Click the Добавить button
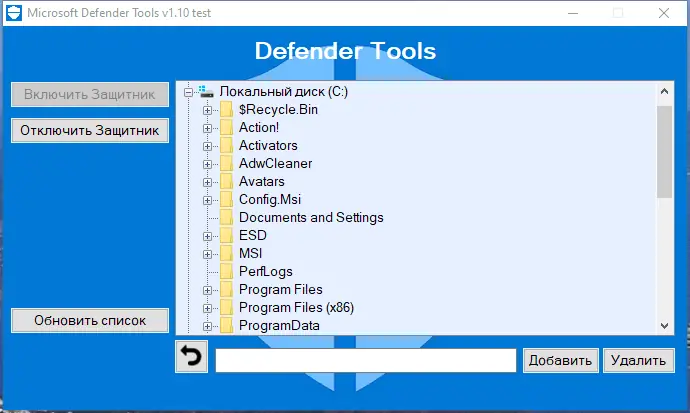This screenshot has height=413, width=690. pos(560,361)
